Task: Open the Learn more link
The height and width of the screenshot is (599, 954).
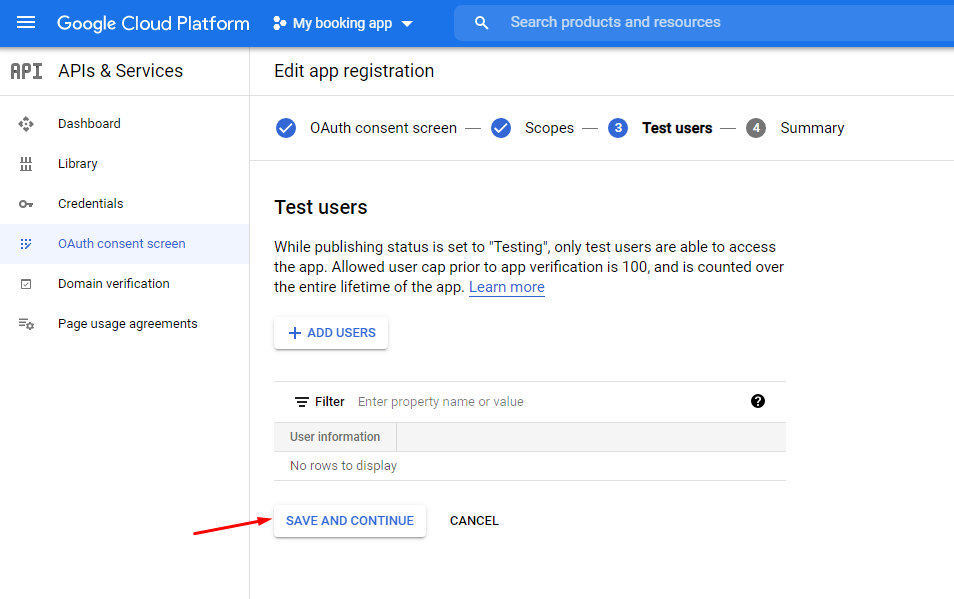Action: pos(506,287)
